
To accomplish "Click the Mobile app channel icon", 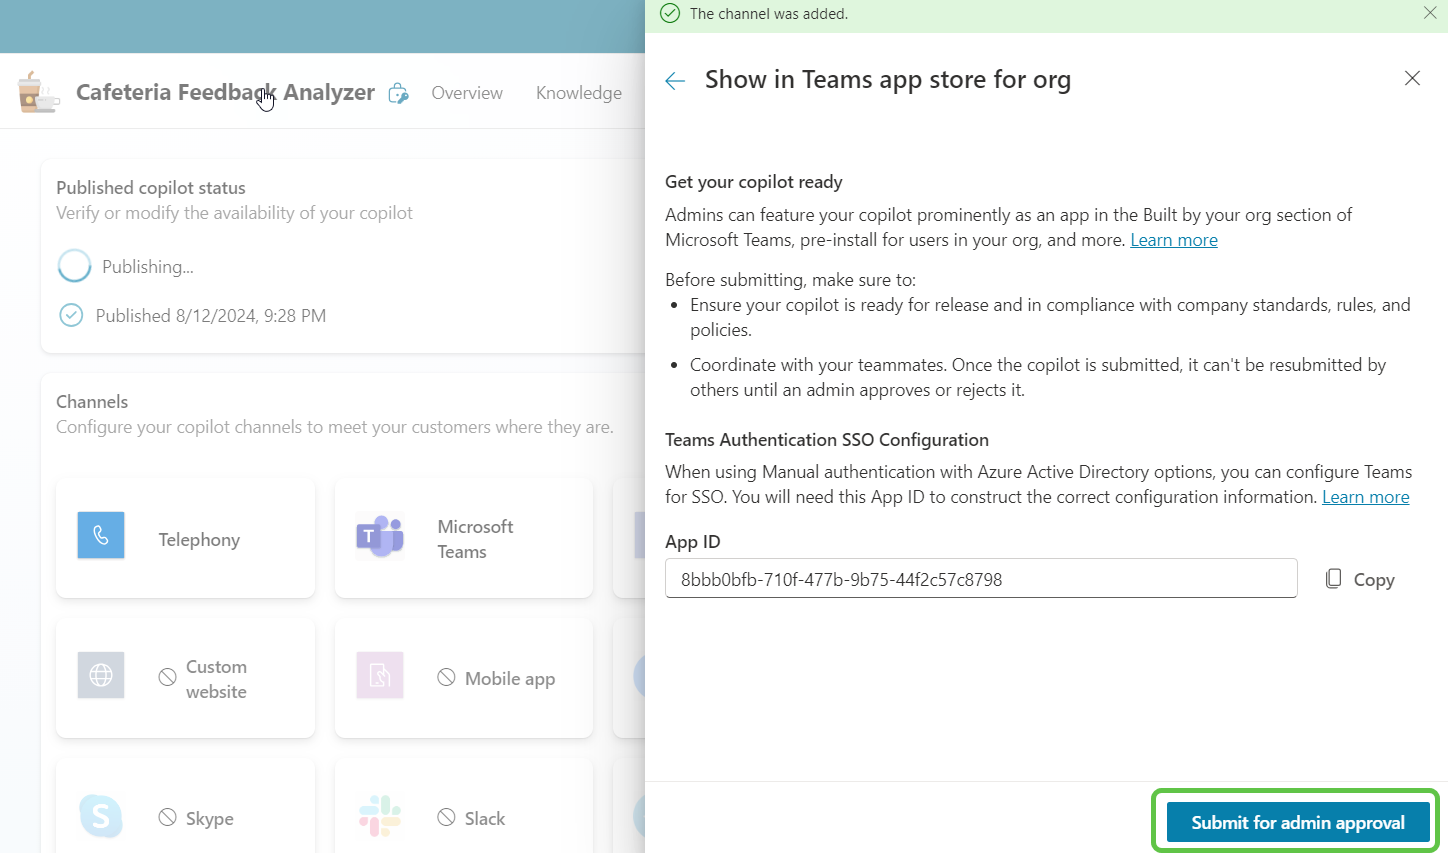I will pos(380,676).
